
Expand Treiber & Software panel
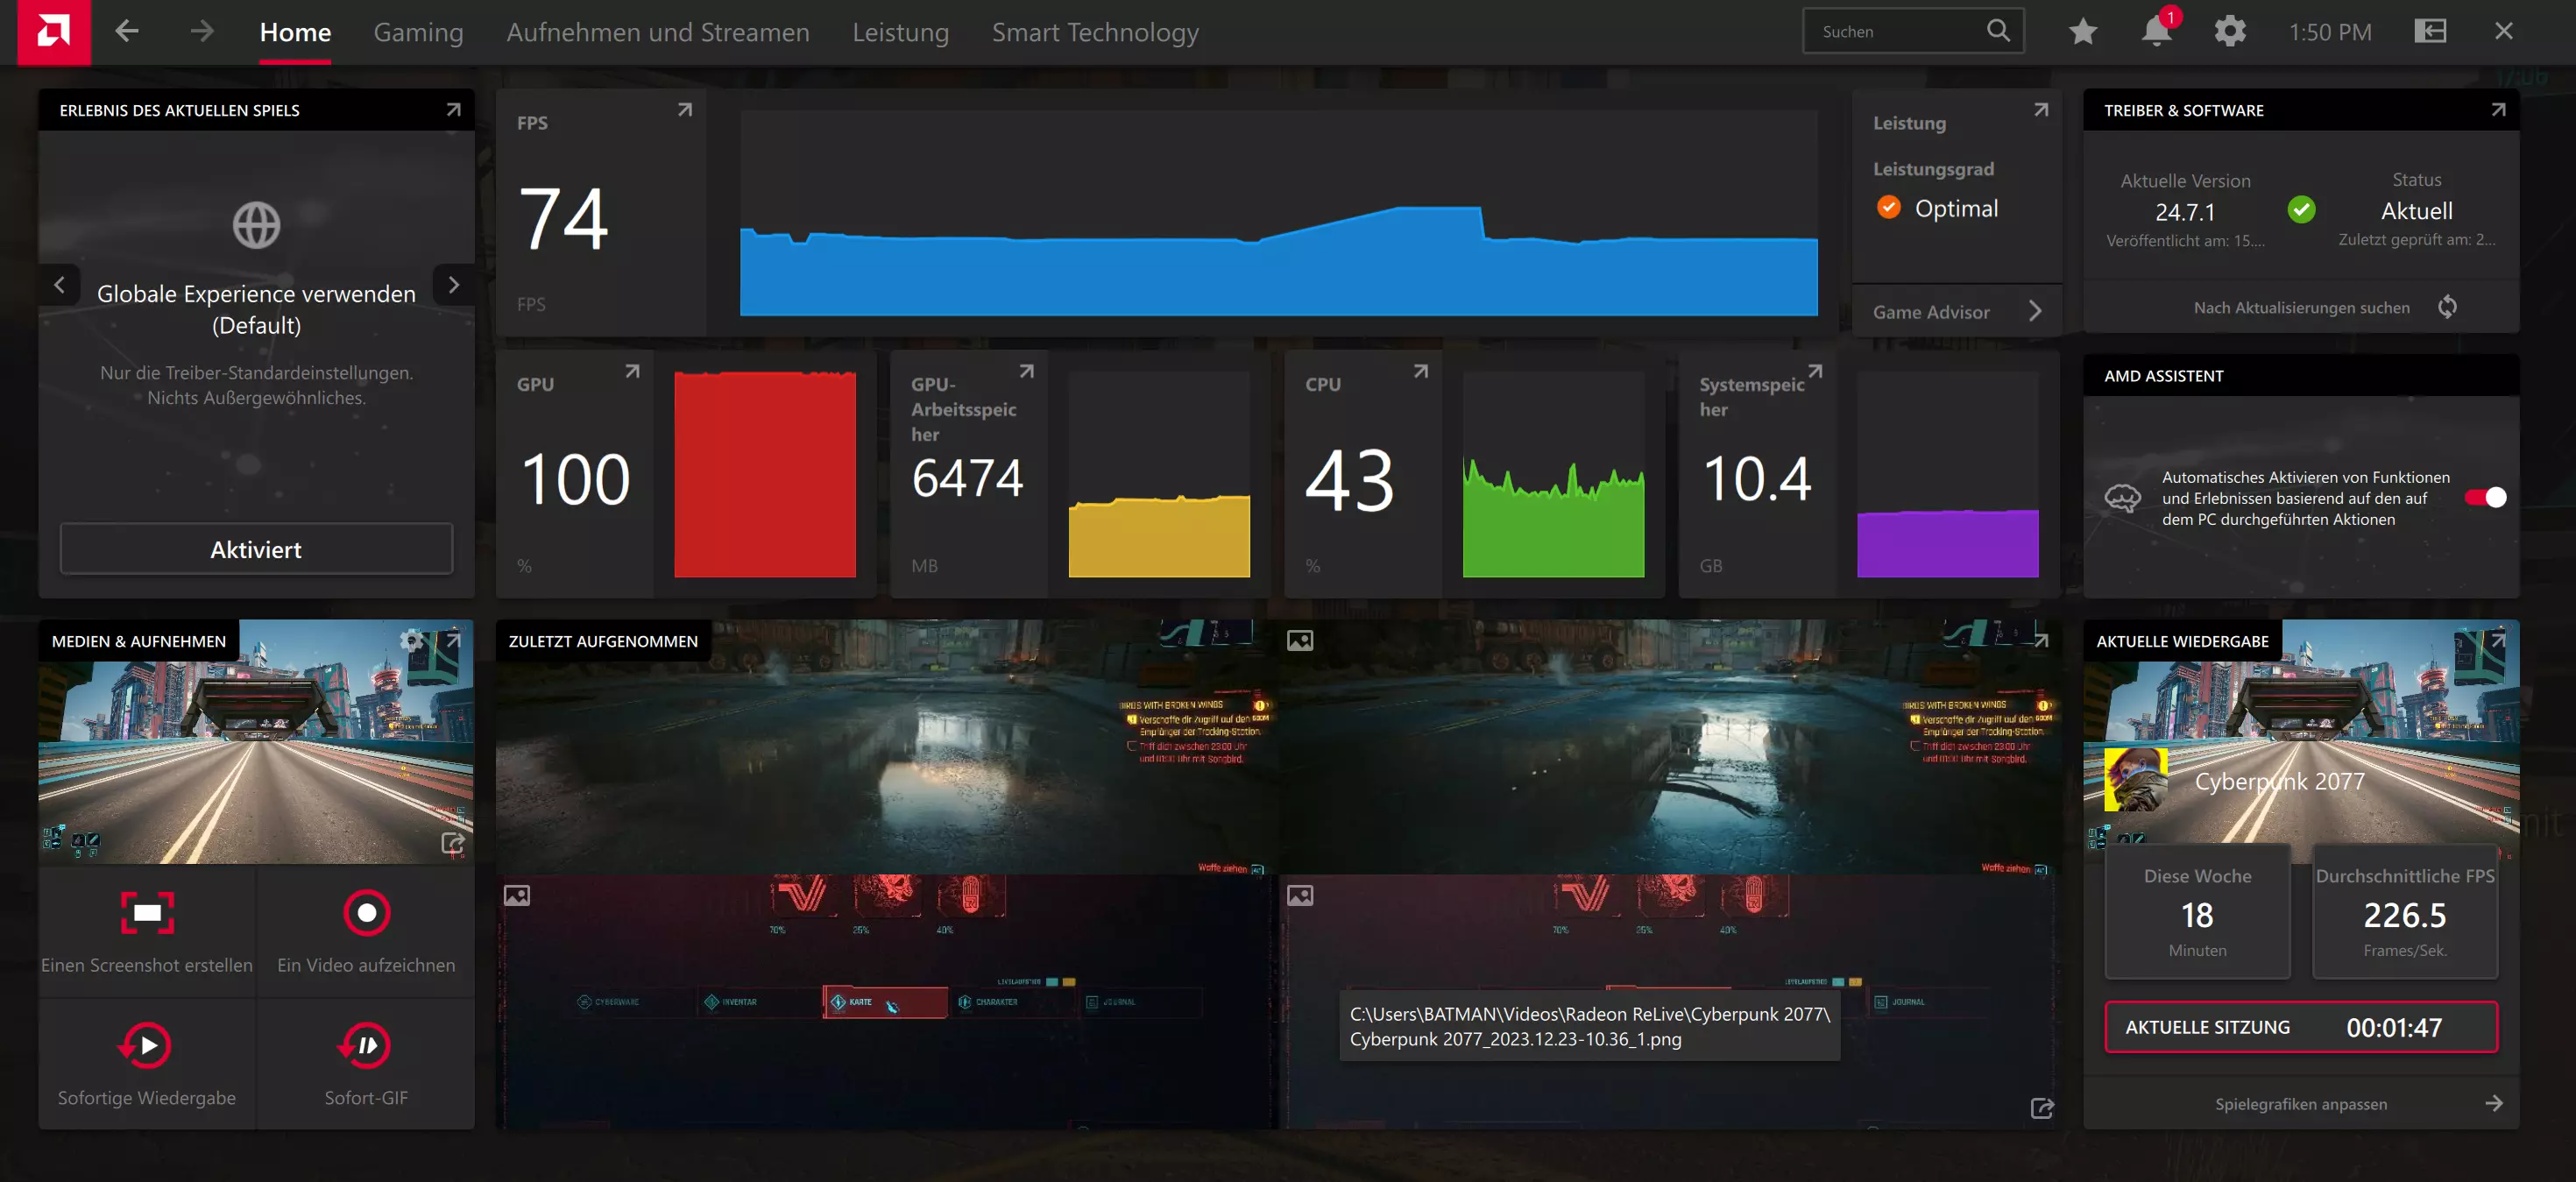2498,110
